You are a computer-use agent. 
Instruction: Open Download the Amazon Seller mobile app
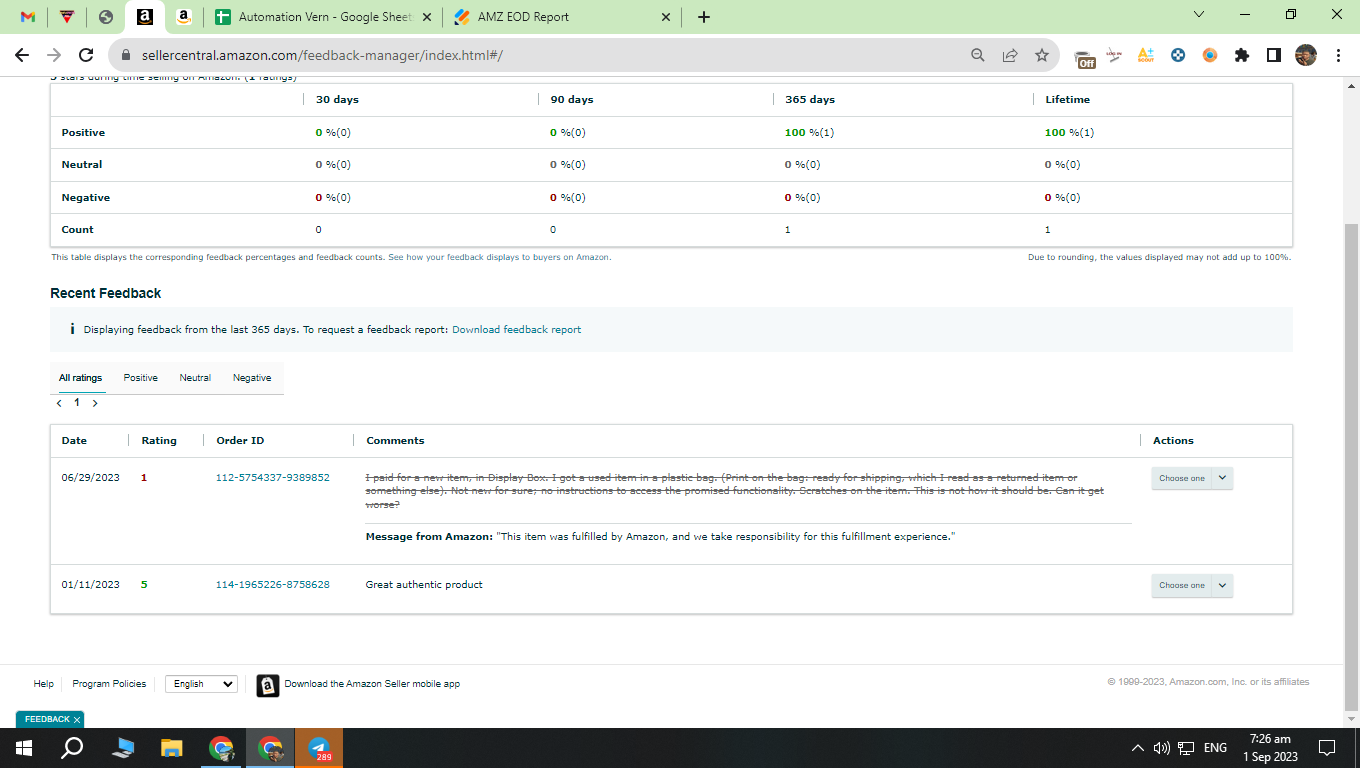coord(372,684)
